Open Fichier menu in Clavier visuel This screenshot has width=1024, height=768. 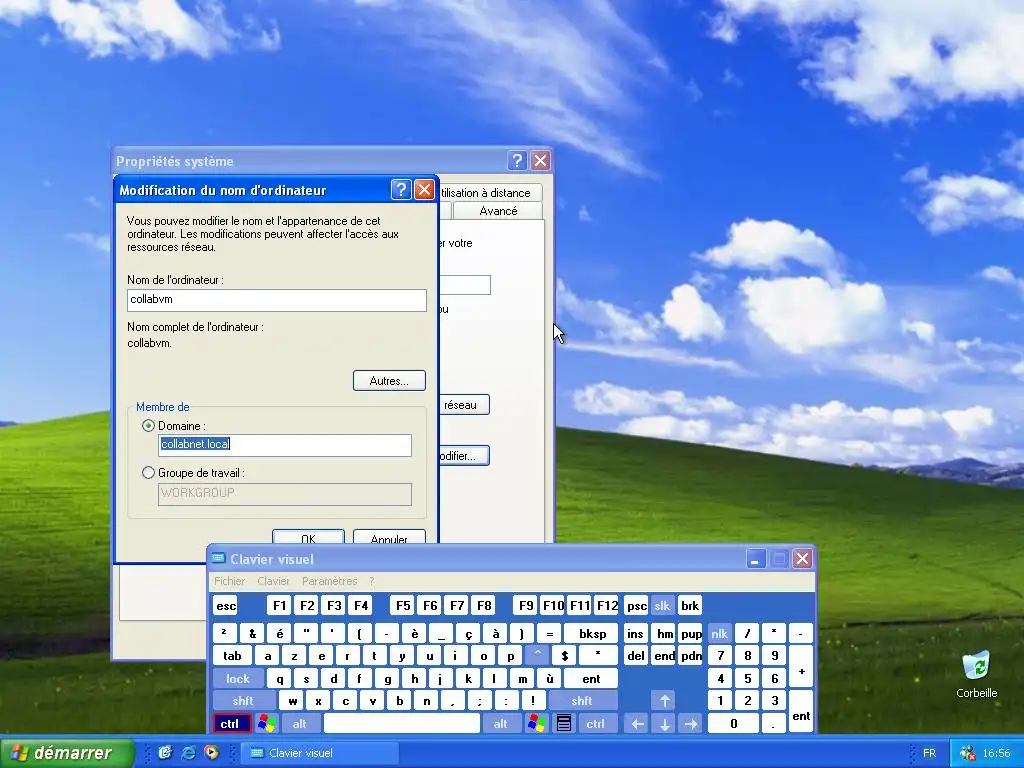coord(229,581)
